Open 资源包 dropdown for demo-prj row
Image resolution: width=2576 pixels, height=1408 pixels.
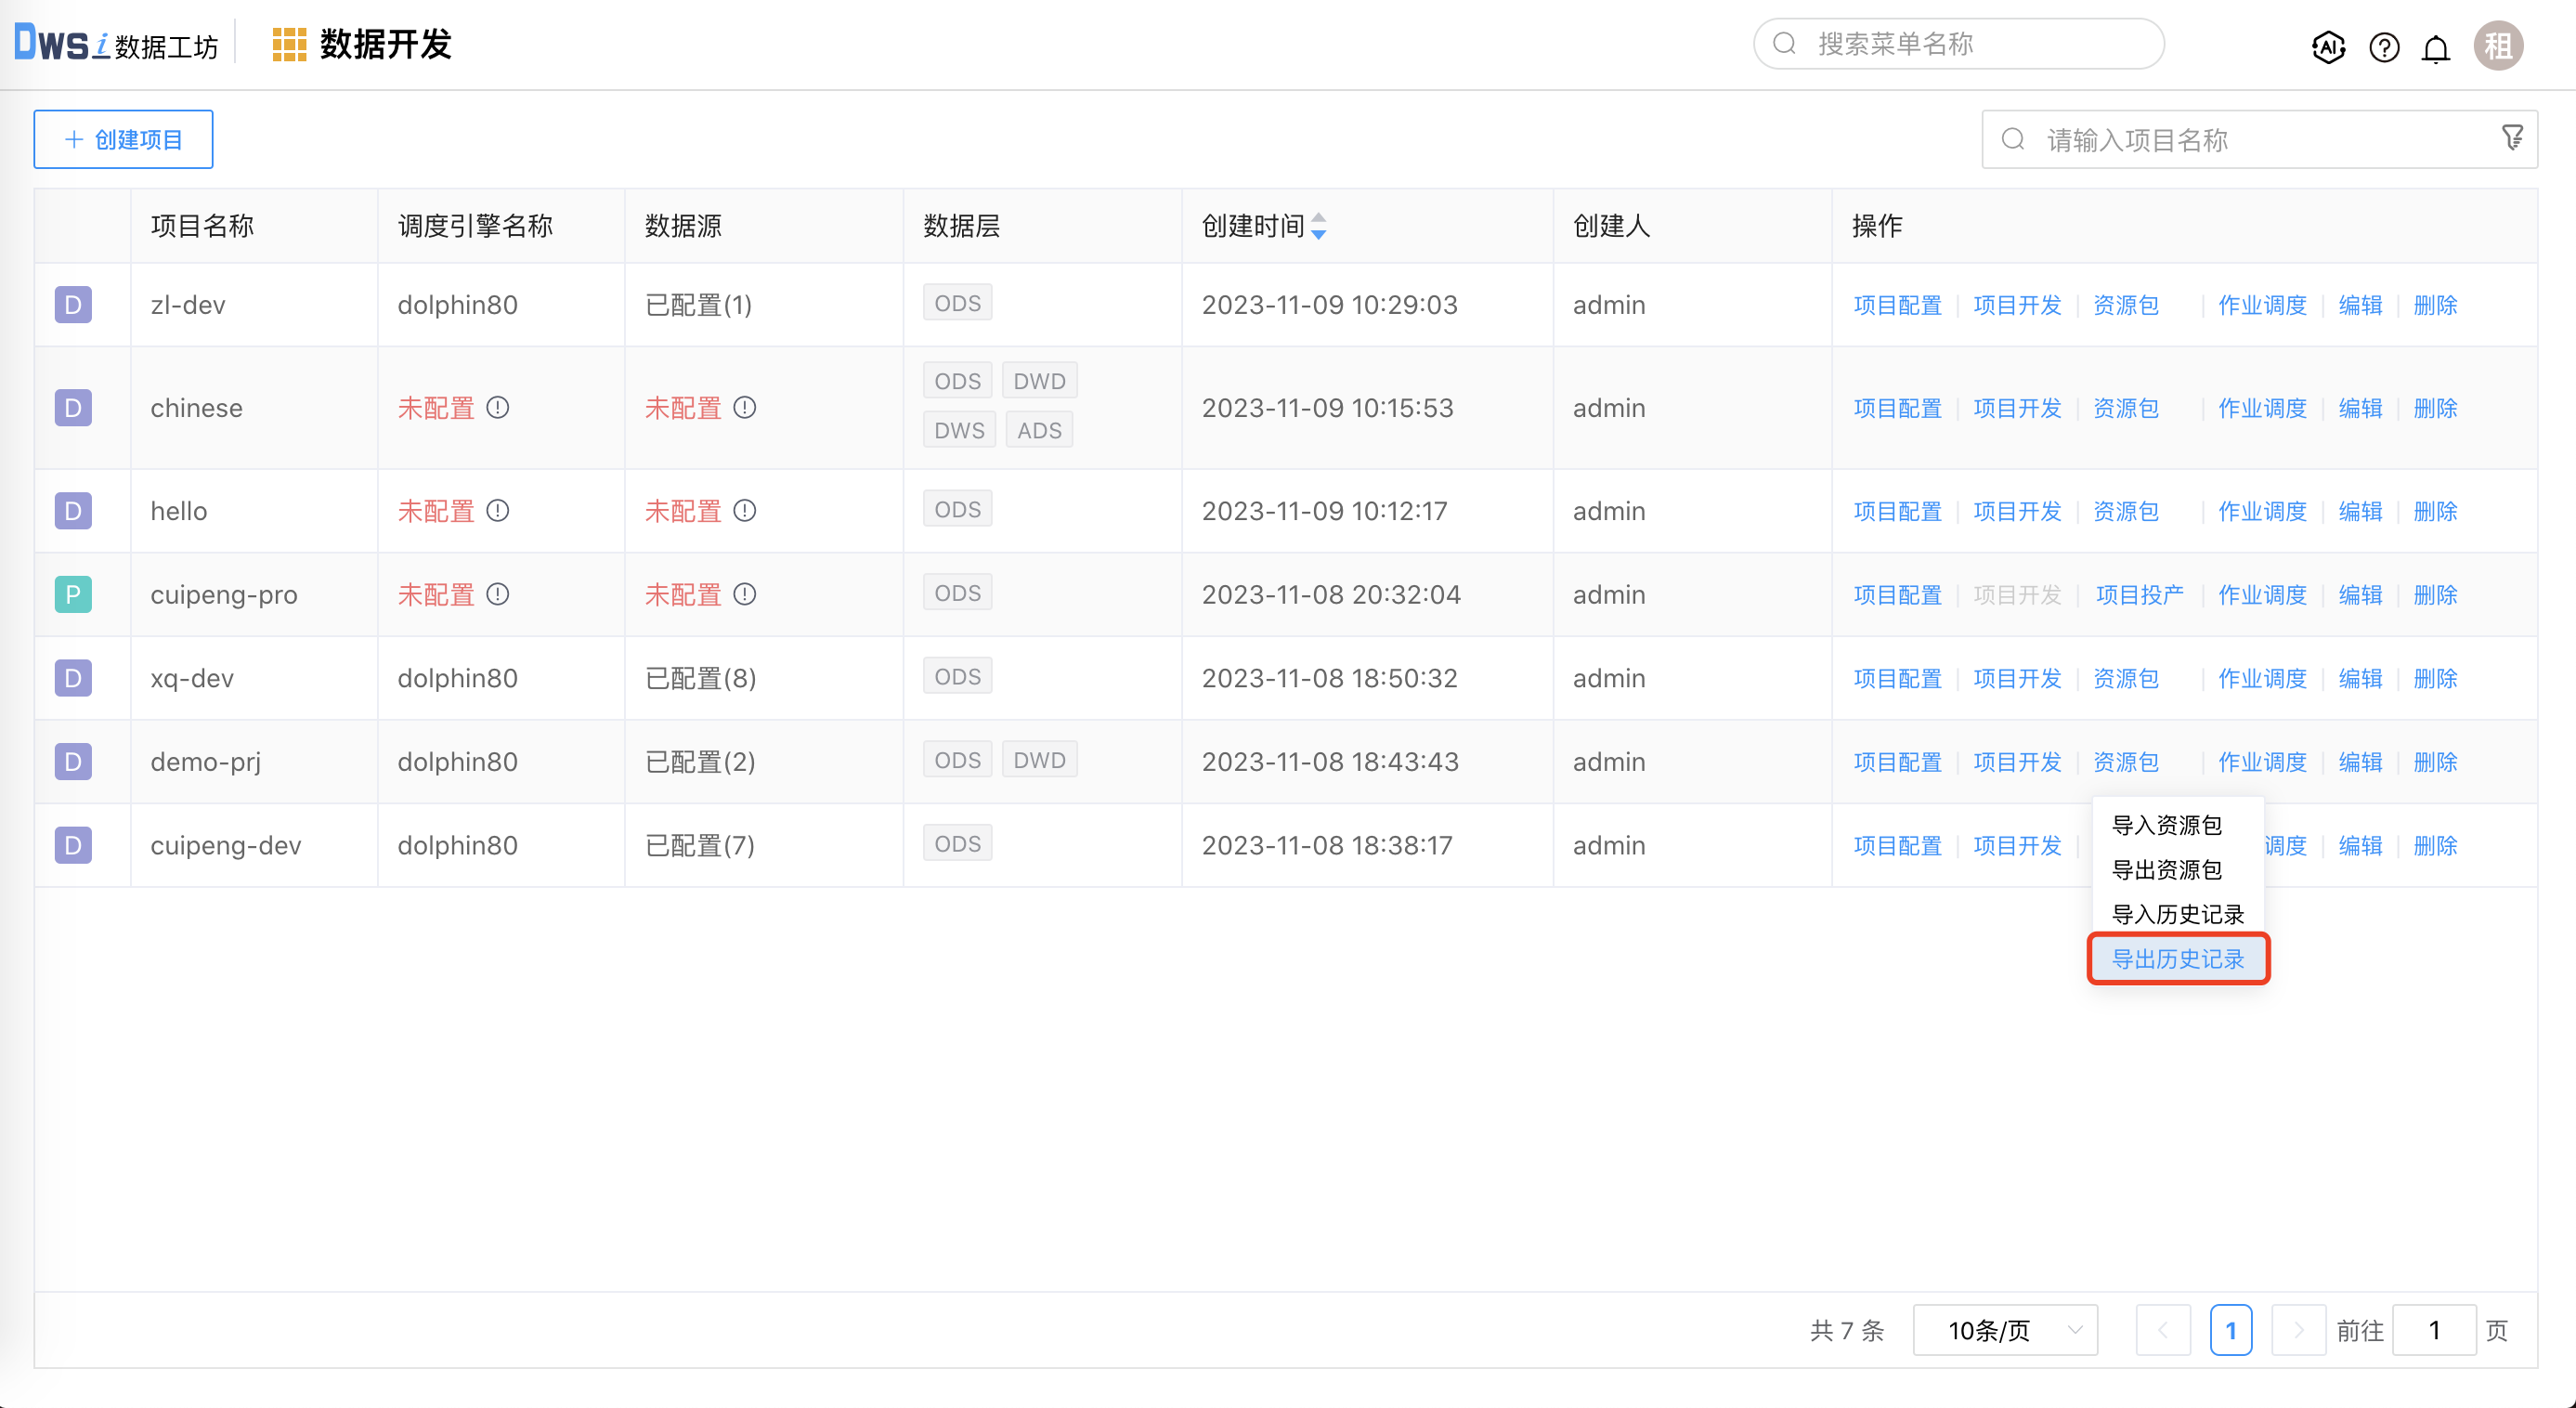2126,762
